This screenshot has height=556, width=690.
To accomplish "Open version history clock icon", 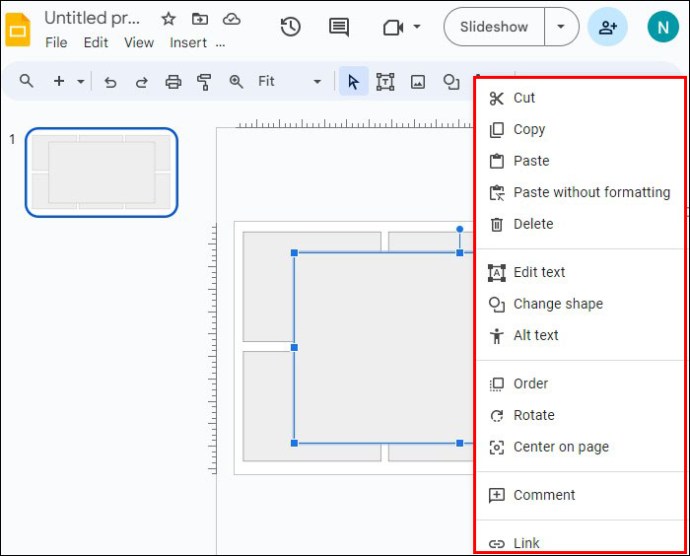I will point(290,27).
